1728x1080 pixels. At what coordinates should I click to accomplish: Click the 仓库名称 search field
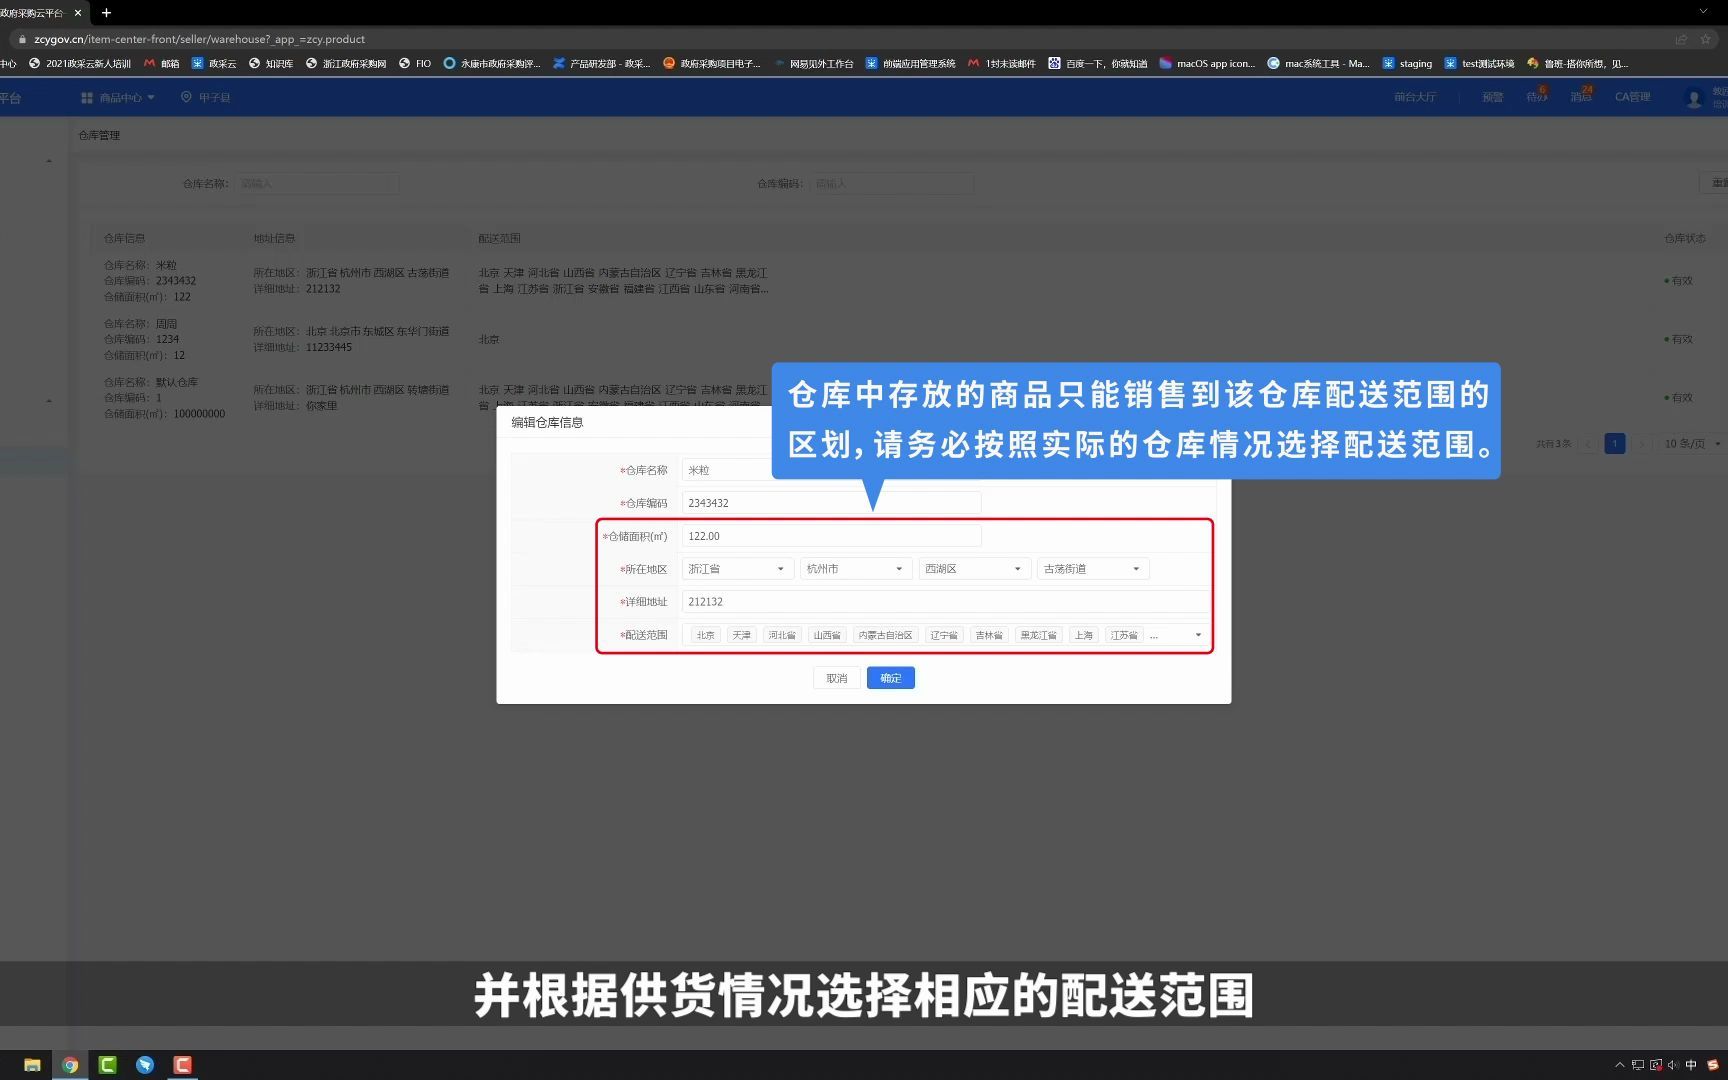(x=316, y=184)
